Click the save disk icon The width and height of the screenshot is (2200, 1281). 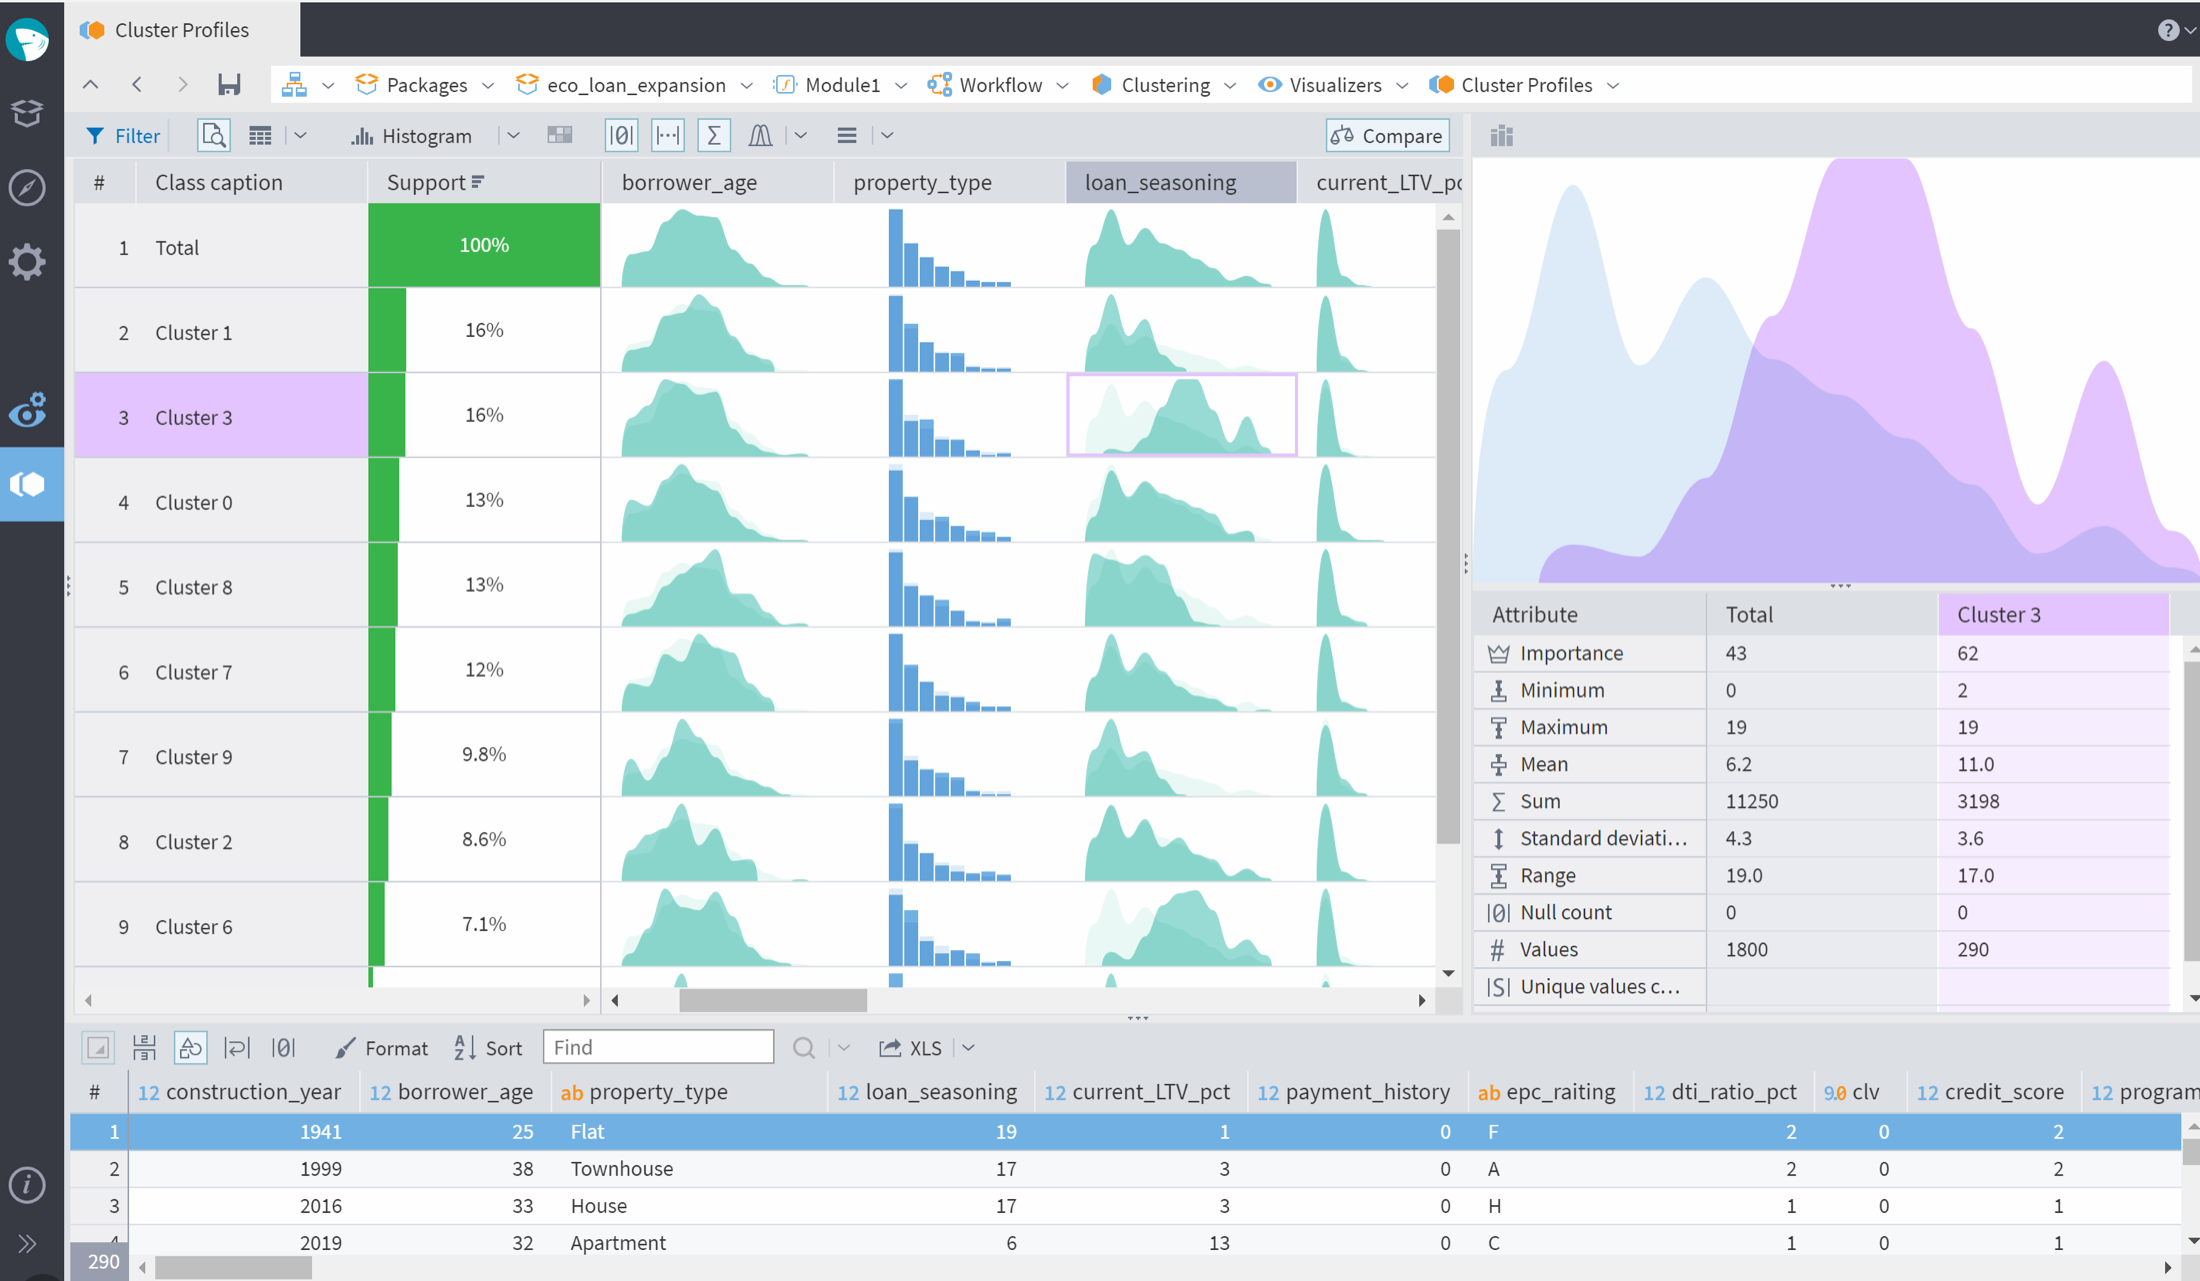click(229, 85)
